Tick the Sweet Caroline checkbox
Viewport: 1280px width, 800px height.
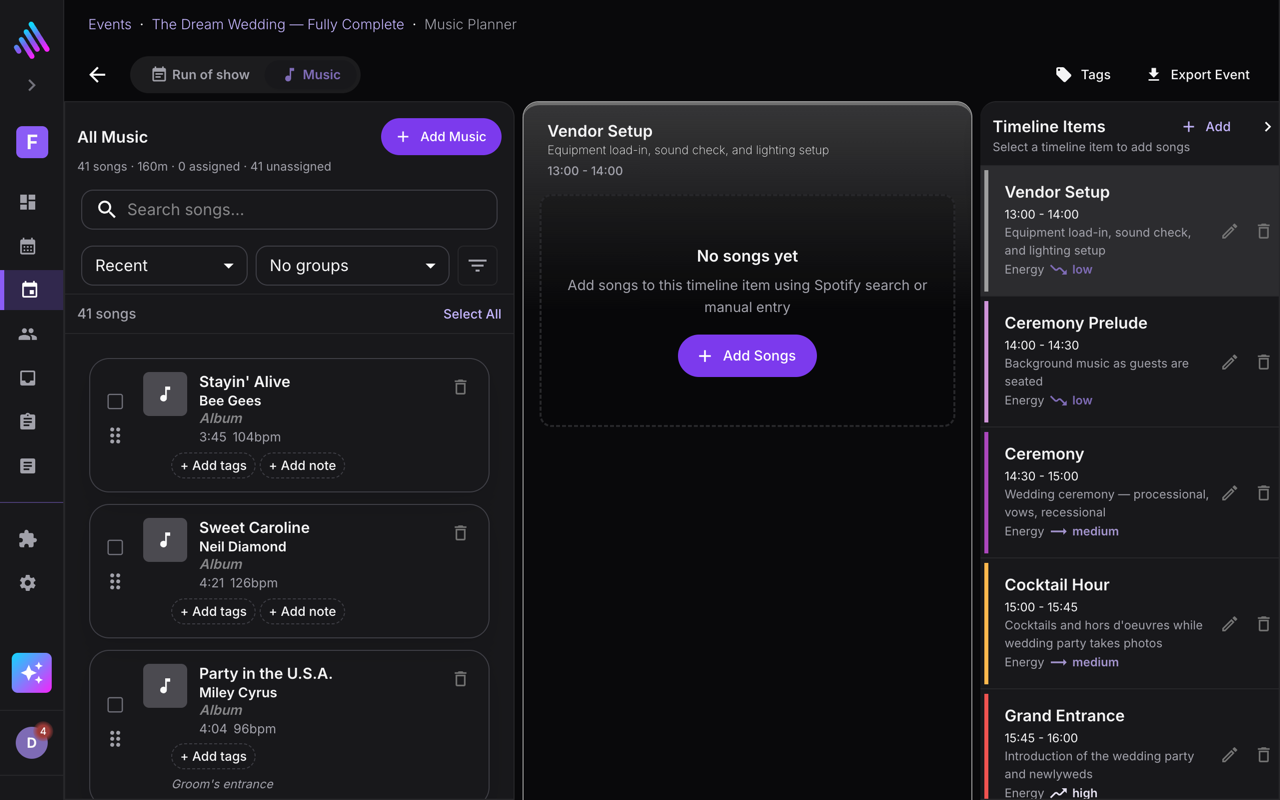(x=115, y=547)
